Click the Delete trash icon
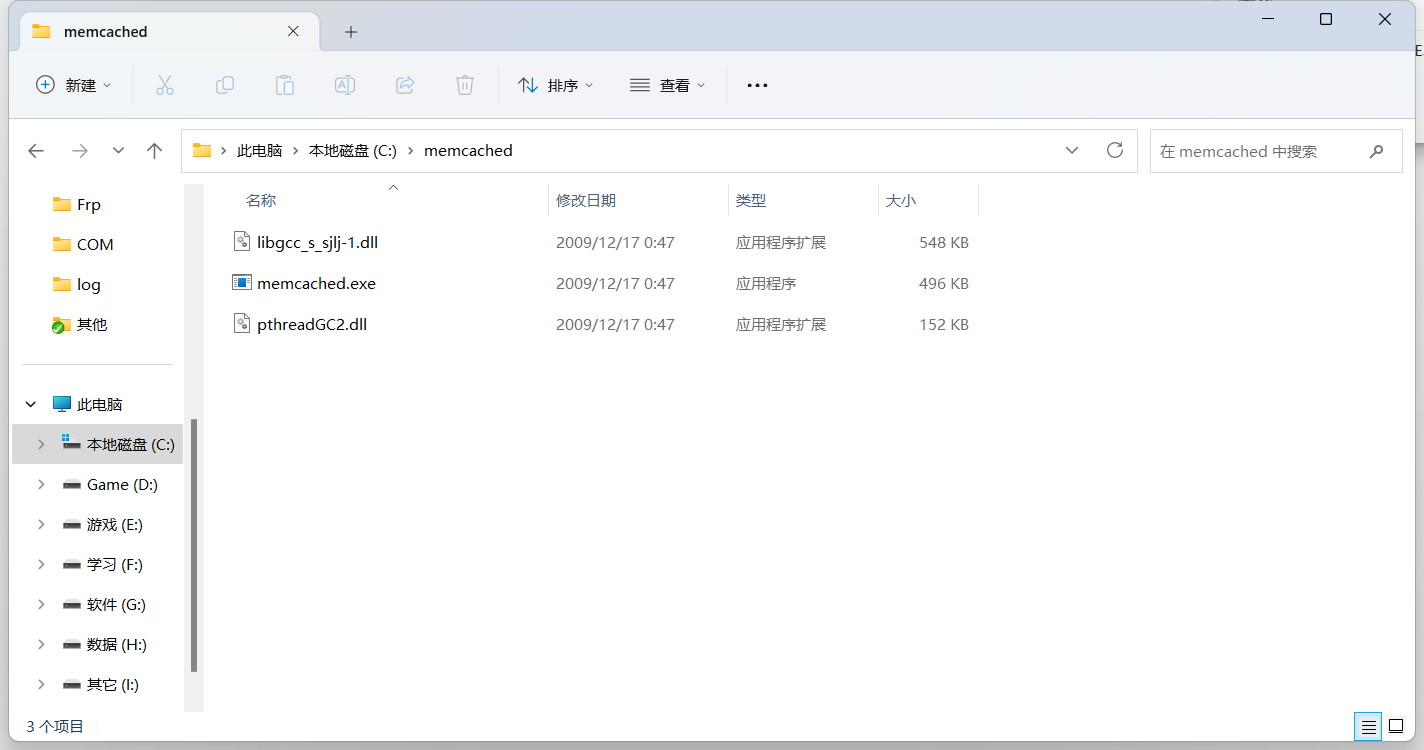This screenshot has height=750, width=1424. pyautogui.click(x=465, y=86)
